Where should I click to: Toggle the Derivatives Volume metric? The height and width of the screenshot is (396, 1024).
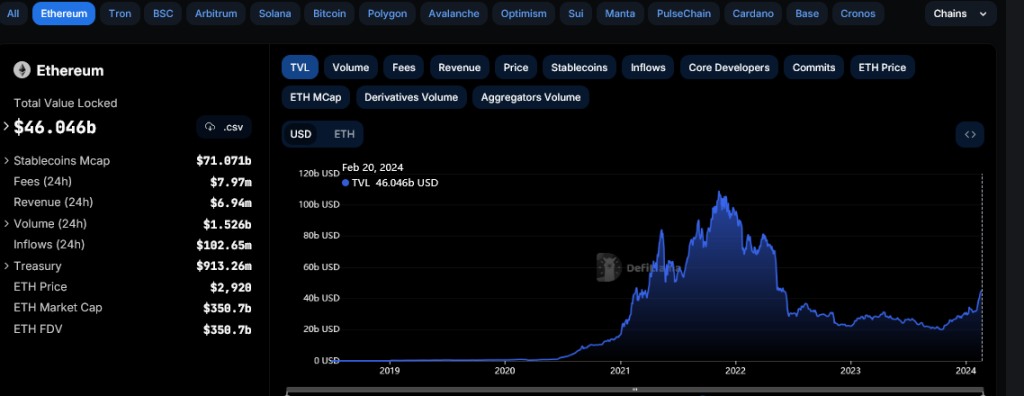[x=411, y=97]
